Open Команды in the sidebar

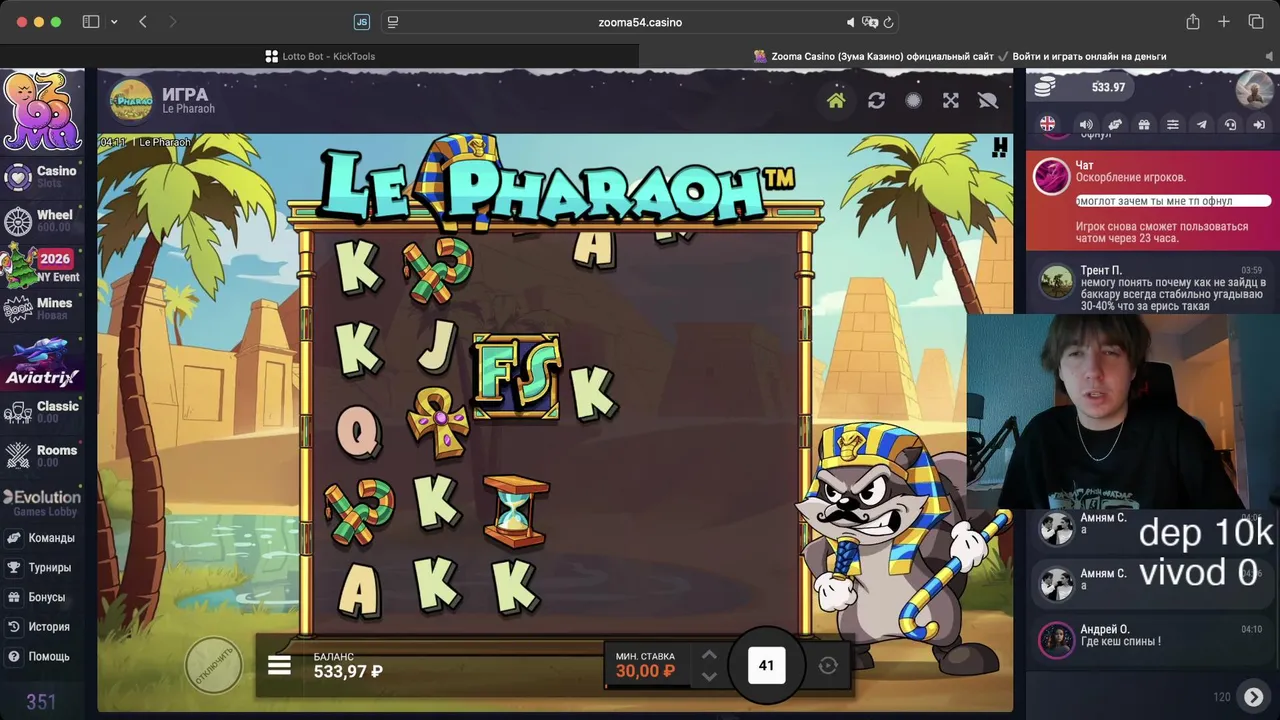[41, 538]
